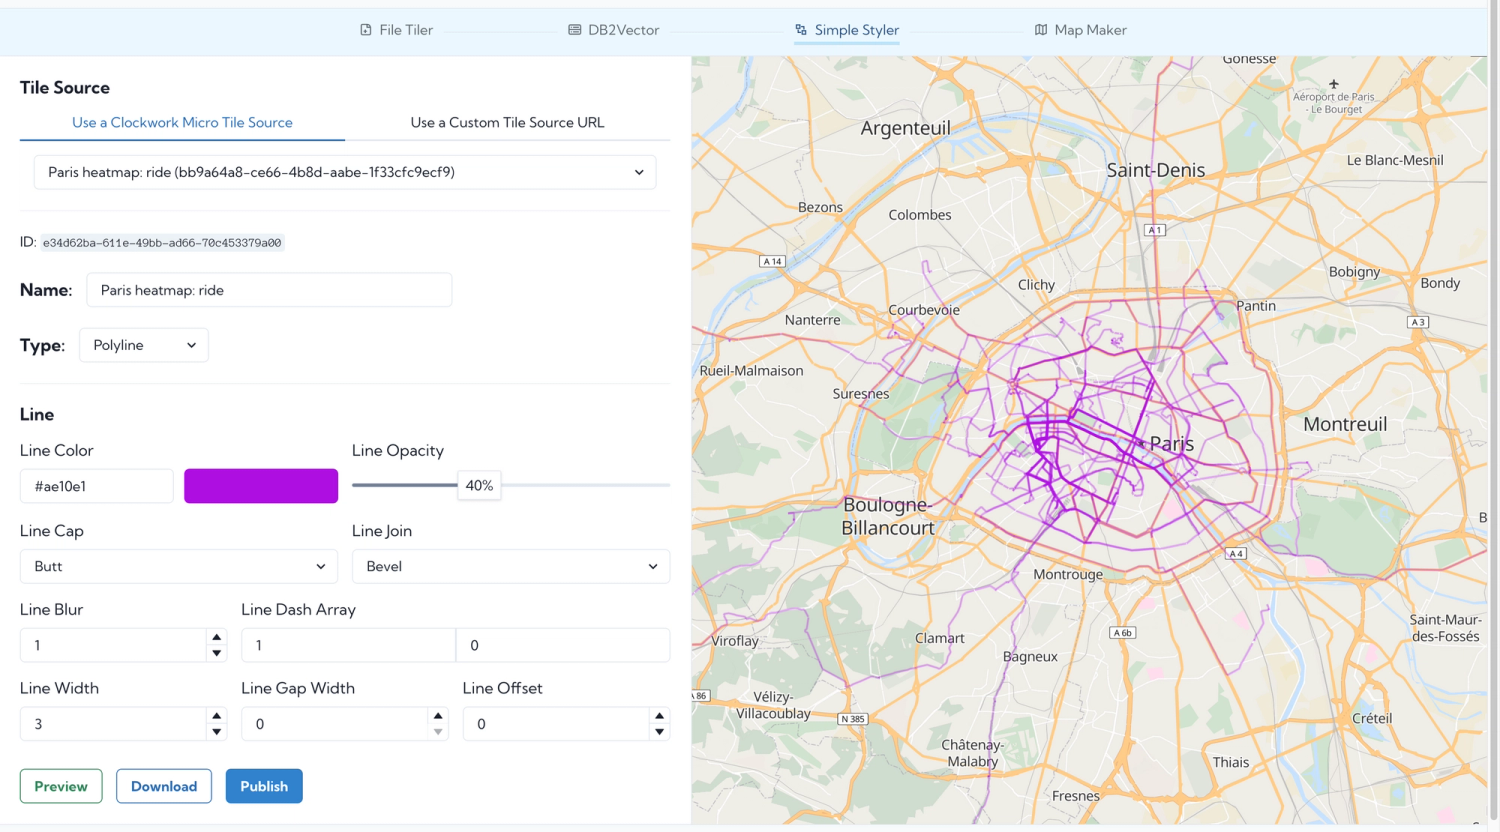Click the Courbevoie label on the map

924,310
